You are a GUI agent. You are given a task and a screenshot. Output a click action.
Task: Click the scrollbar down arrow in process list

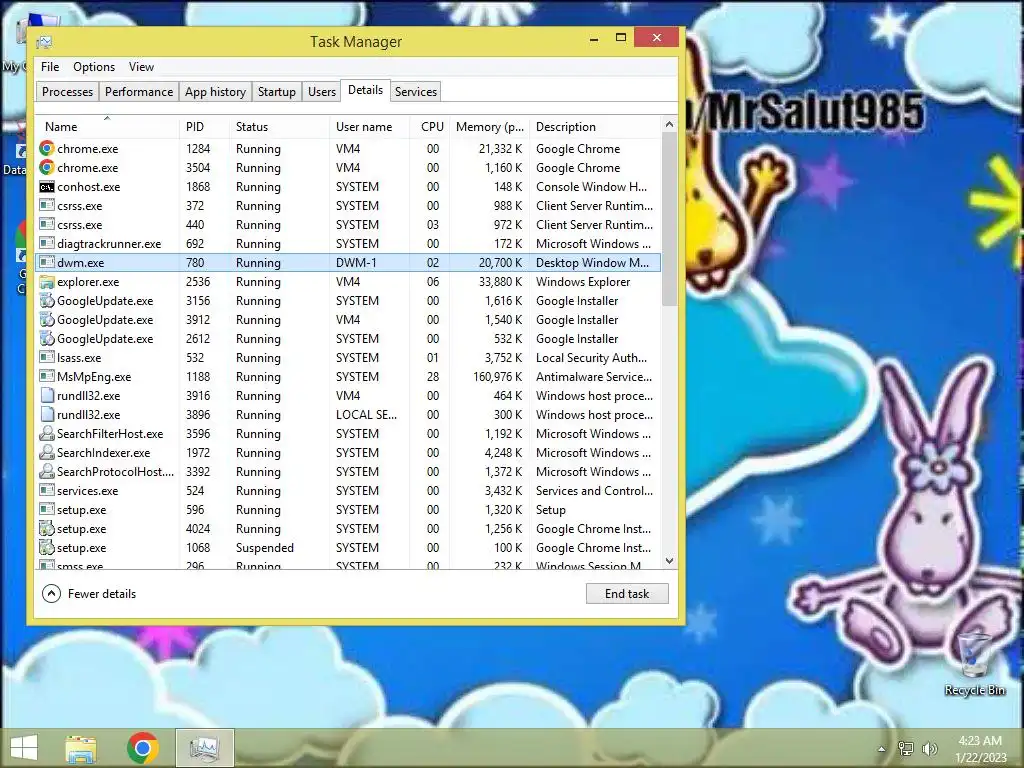pos(669,561)
